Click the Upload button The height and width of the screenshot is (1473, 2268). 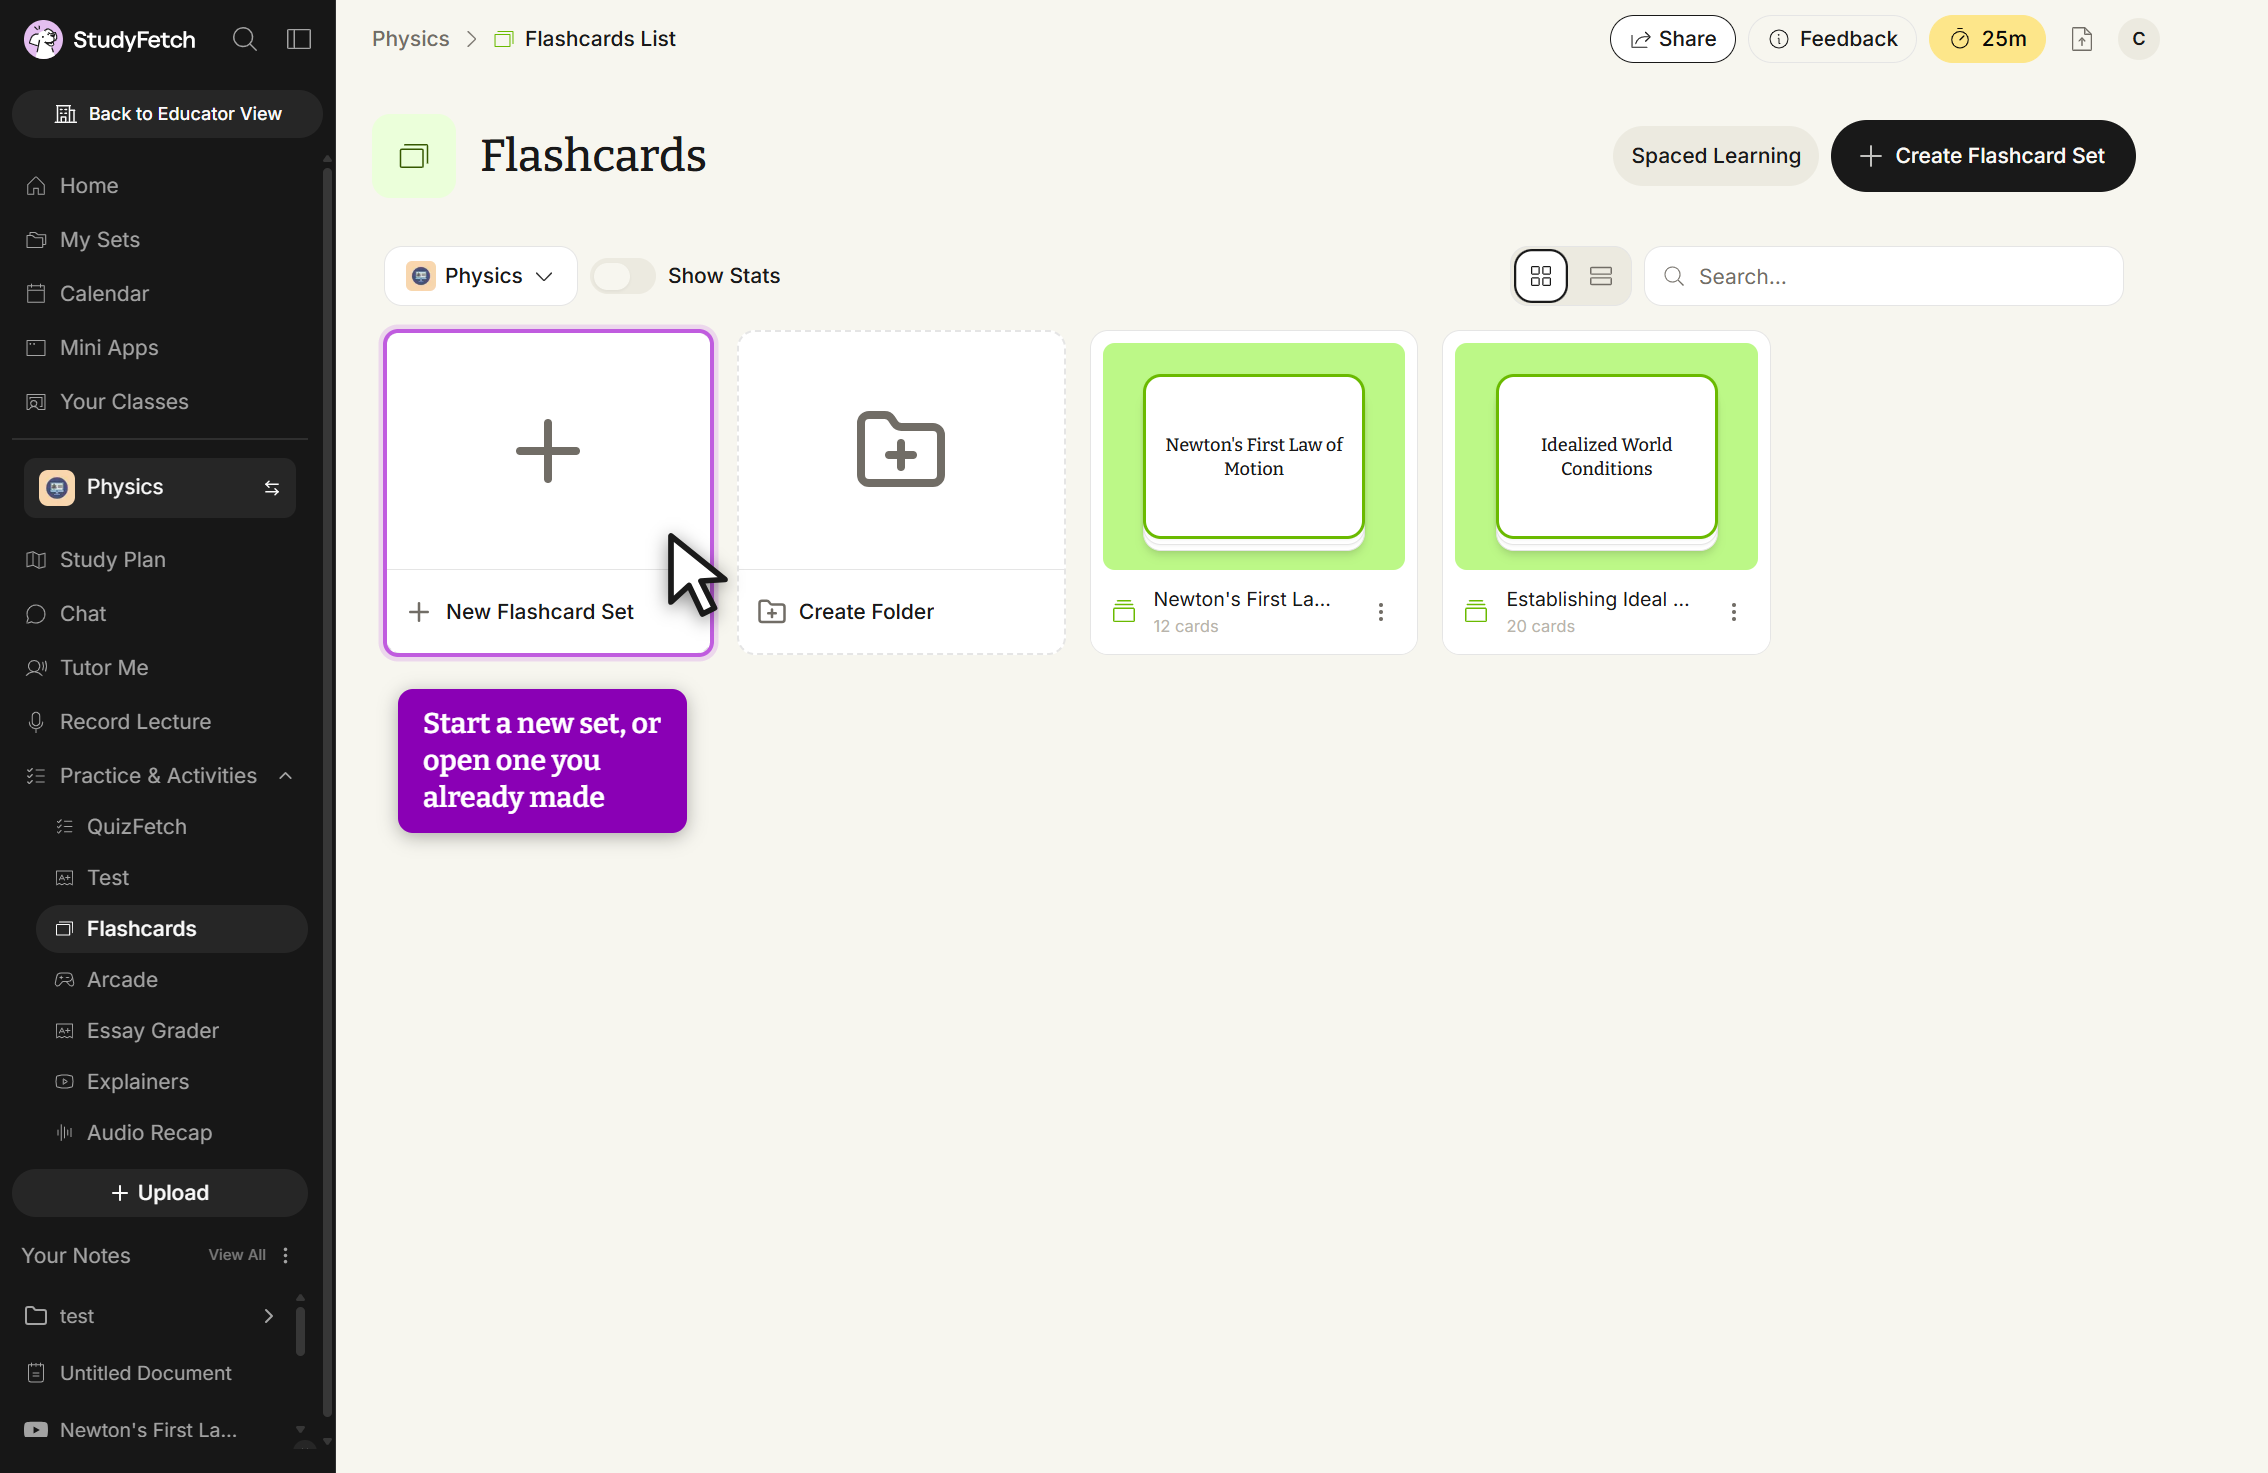coord(160,1193)
